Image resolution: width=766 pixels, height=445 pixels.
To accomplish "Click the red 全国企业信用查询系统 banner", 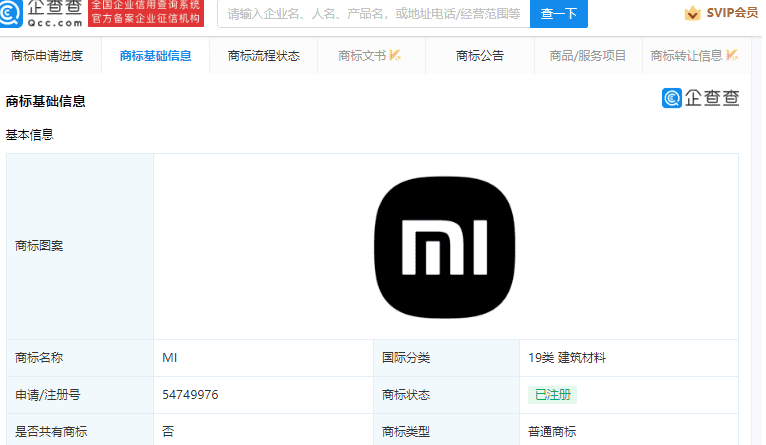I will click(x=146, y=13).
